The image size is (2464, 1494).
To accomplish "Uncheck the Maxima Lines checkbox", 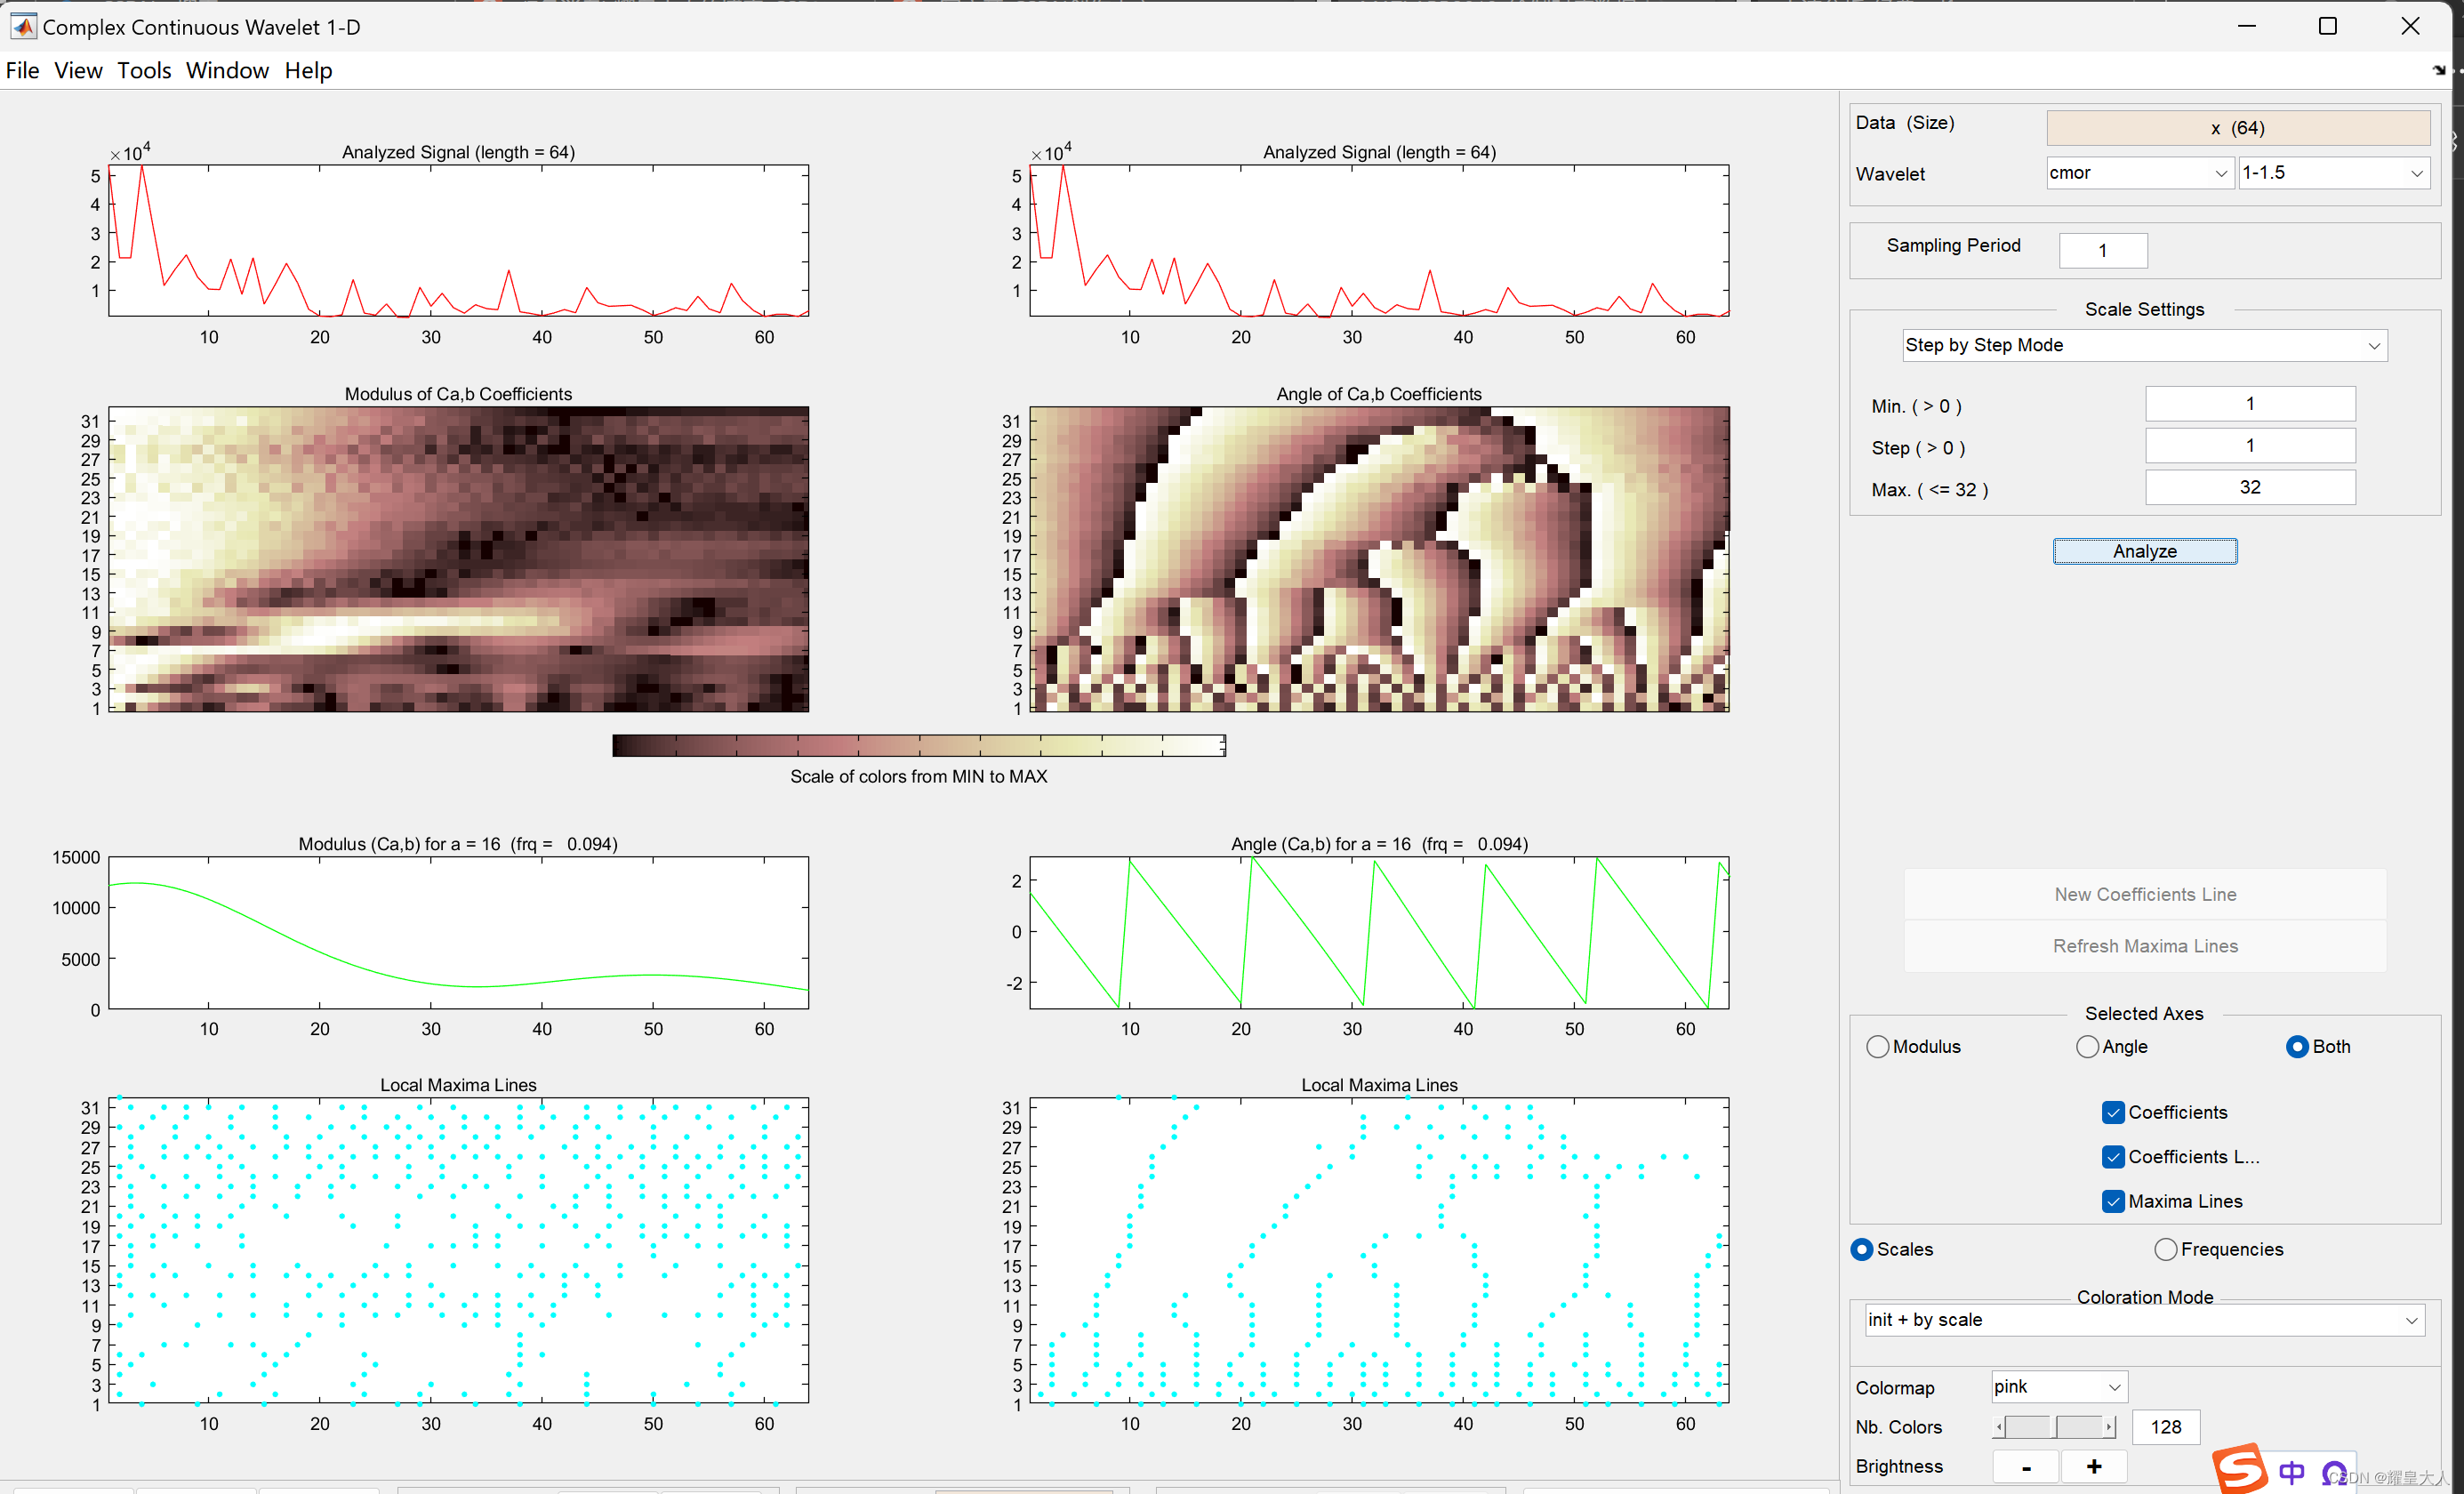I will coord(2112,1201).
